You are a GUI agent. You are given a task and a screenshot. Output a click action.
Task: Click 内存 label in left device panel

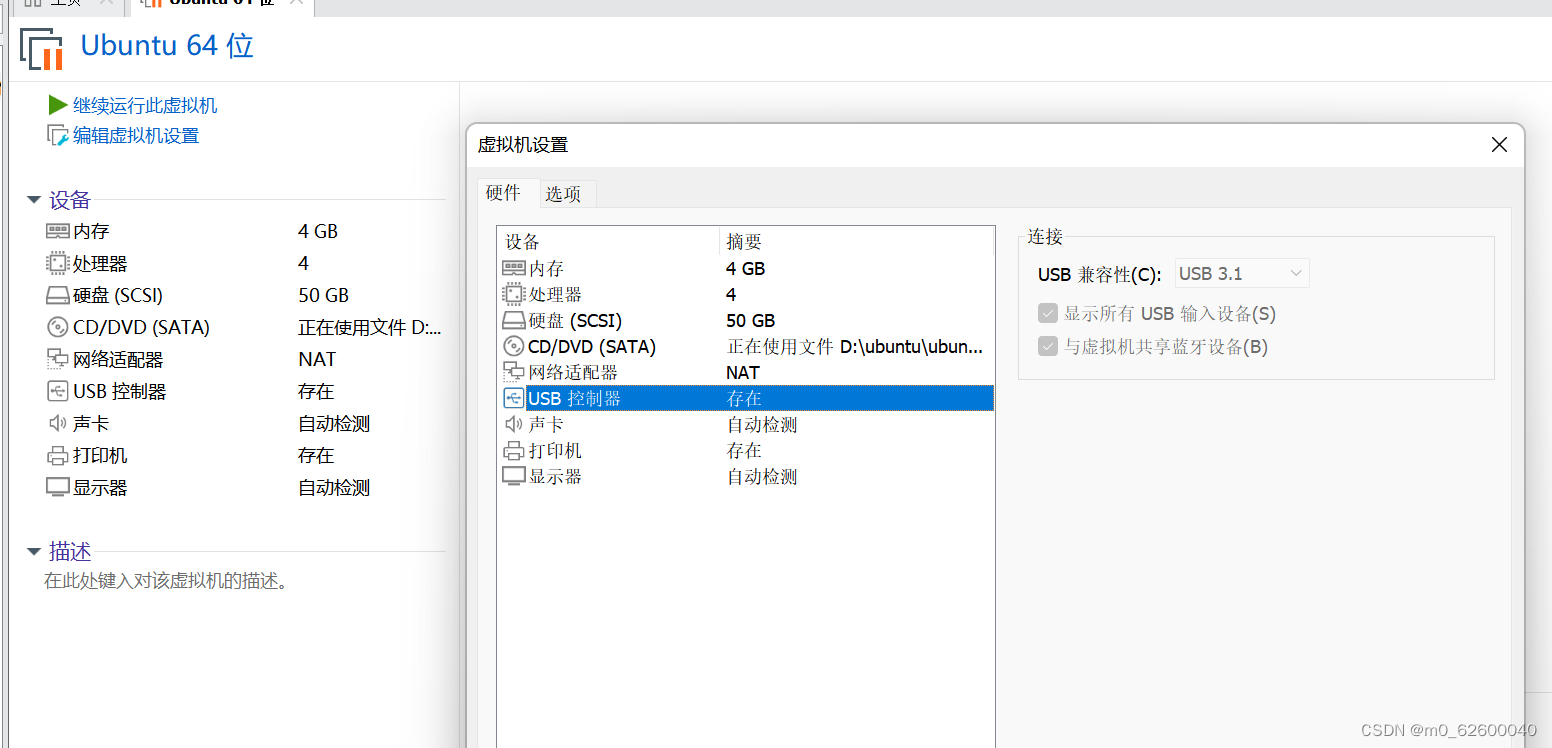tap(91, 231)
